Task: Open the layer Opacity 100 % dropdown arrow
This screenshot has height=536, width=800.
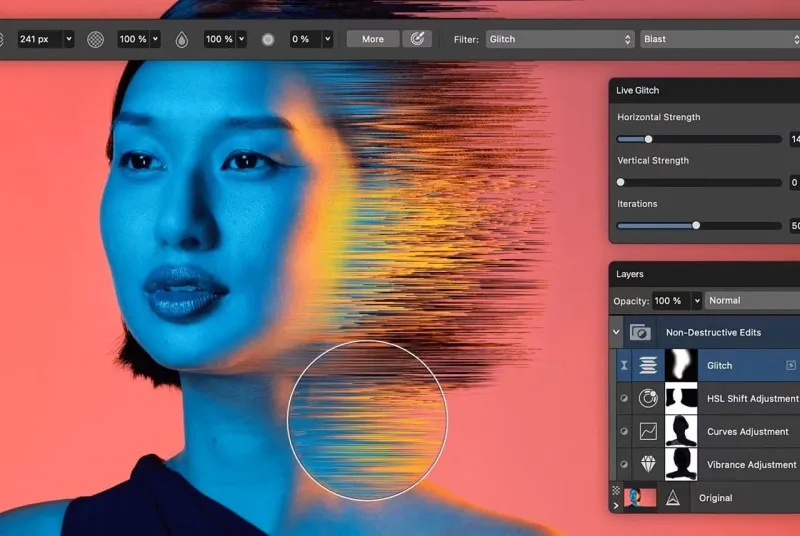Action: point(697,301)
